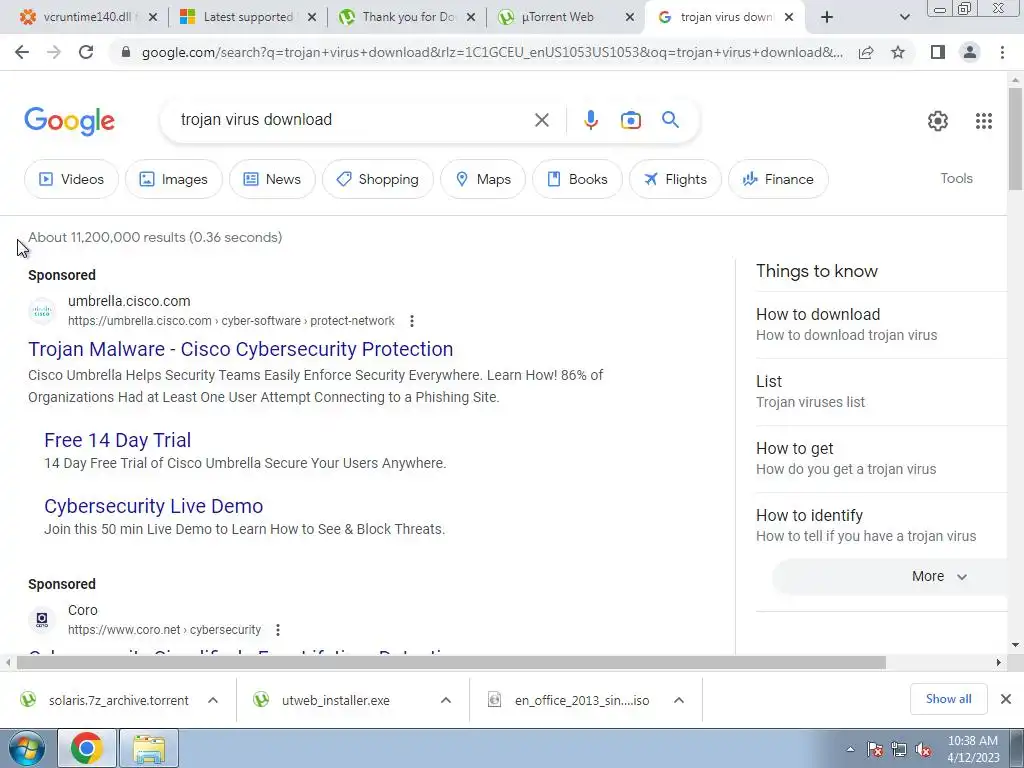Reload the current page
This screenshot has width=1024, height=768.
coord(86,52)
